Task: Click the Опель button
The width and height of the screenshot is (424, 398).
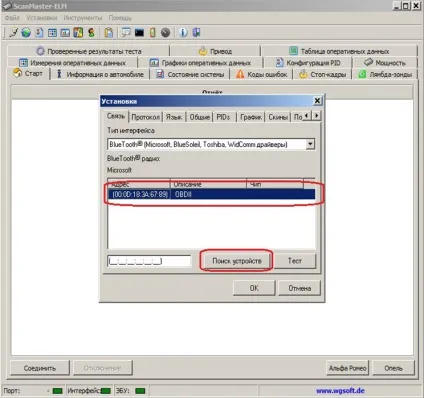Action: click(393, 368)
